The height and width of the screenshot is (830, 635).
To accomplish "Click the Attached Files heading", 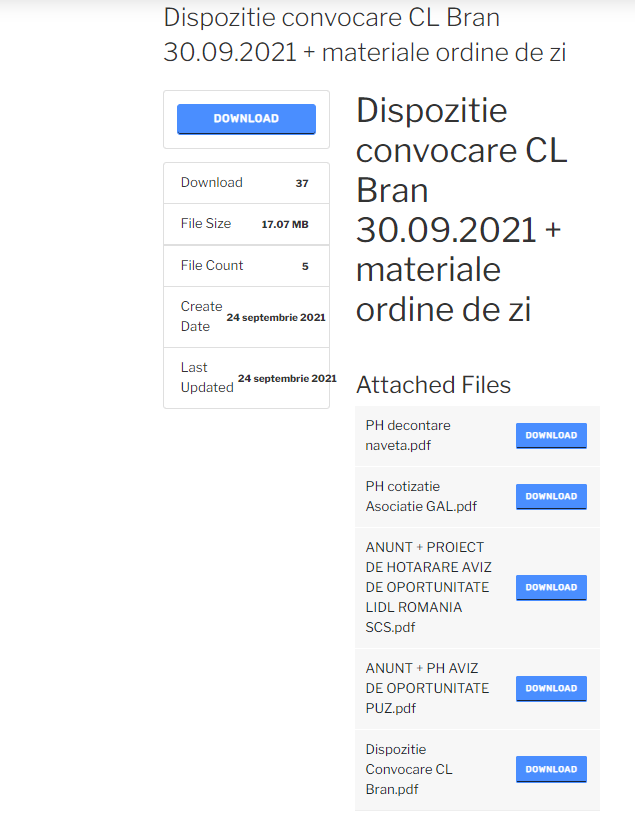I will click(x=433, y=385).
